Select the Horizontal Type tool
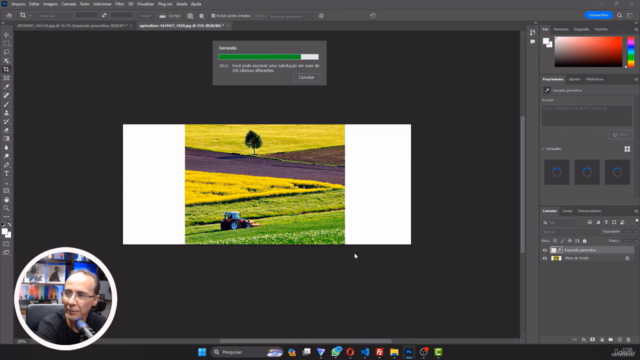This screenshot has width=640, height=360. pos(6,173)
